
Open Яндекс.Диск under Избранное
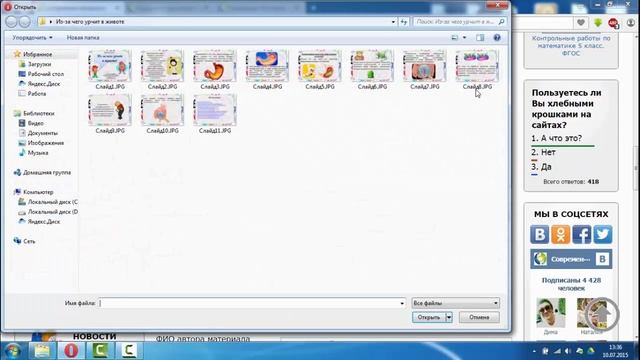tap(44, 84)
